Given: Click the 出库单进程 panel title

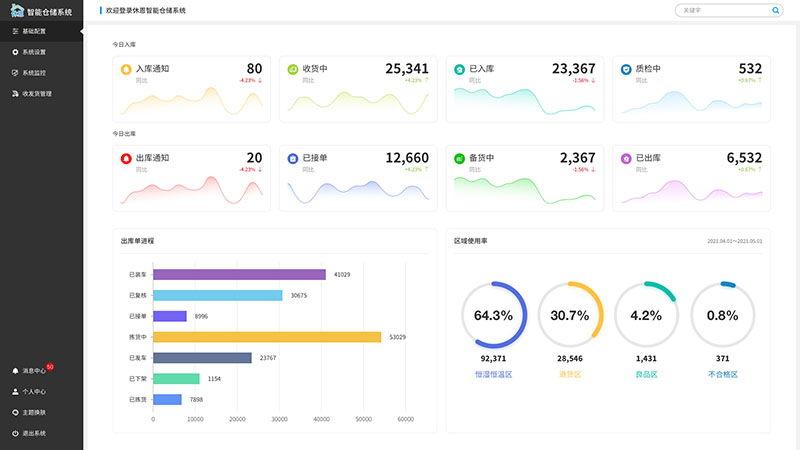Looking at the screenshot, I should [x=137, y=241].
